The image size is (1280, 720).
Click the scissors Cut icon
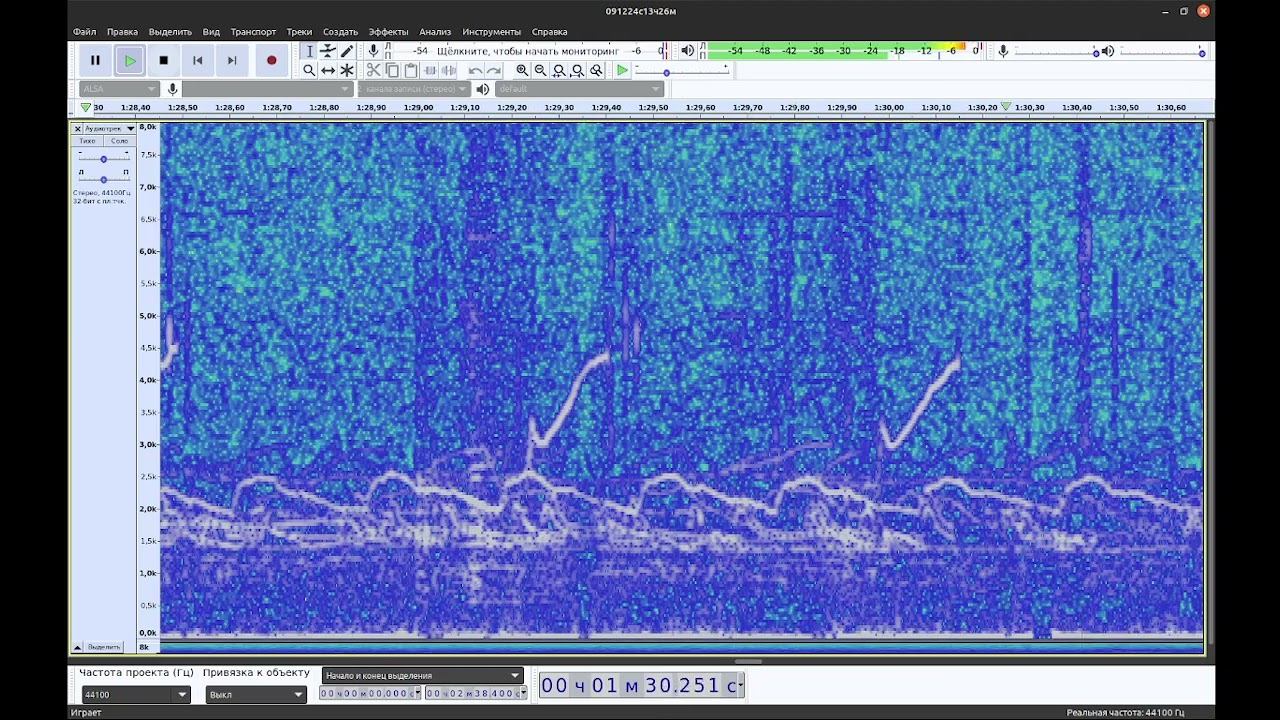coord(373,70)
